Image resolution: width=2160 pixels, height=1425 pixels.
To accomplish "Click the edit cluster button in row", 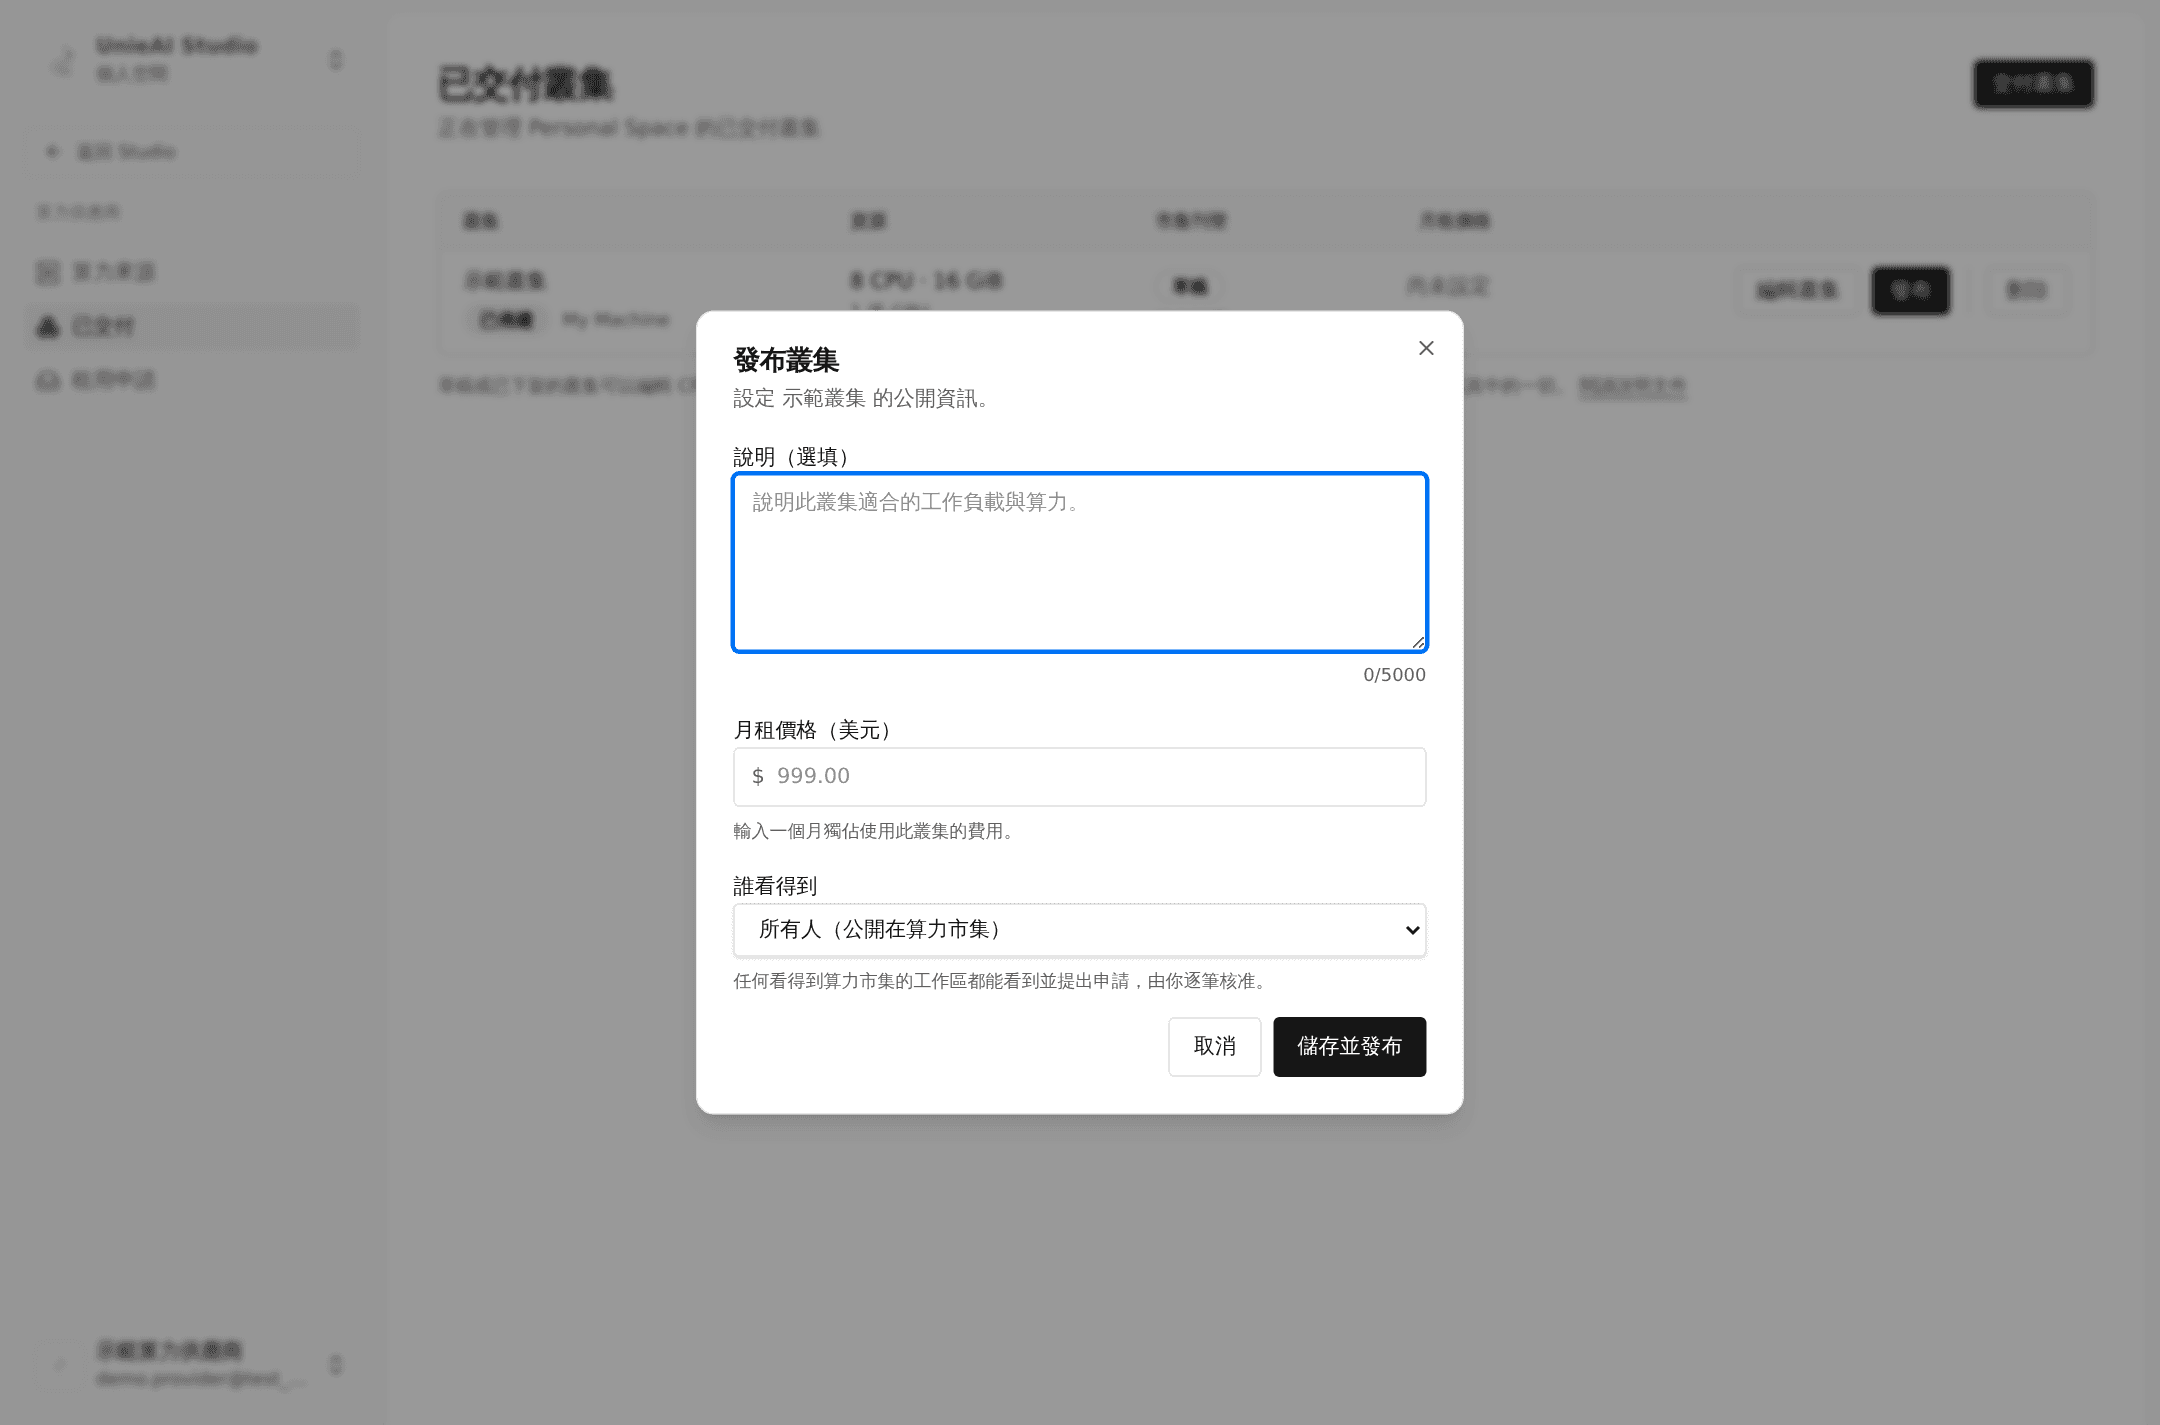I will coord(1797,291).
